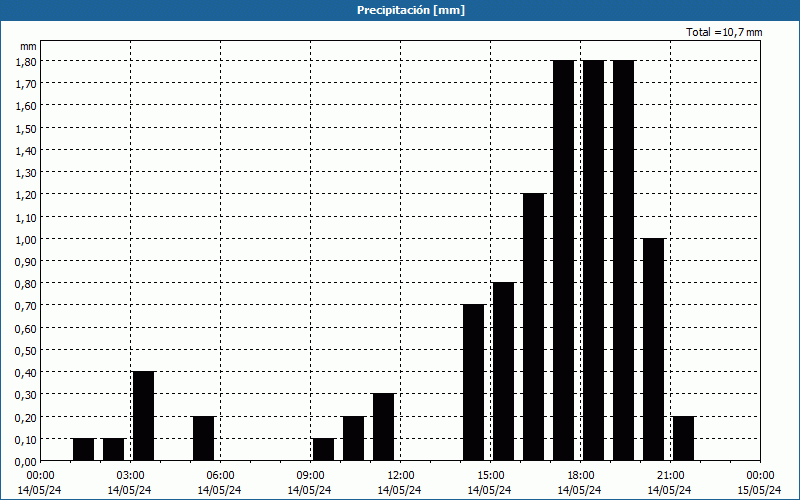
Task: Select the 0,00 y-axis value
Action: pos(26,462)
